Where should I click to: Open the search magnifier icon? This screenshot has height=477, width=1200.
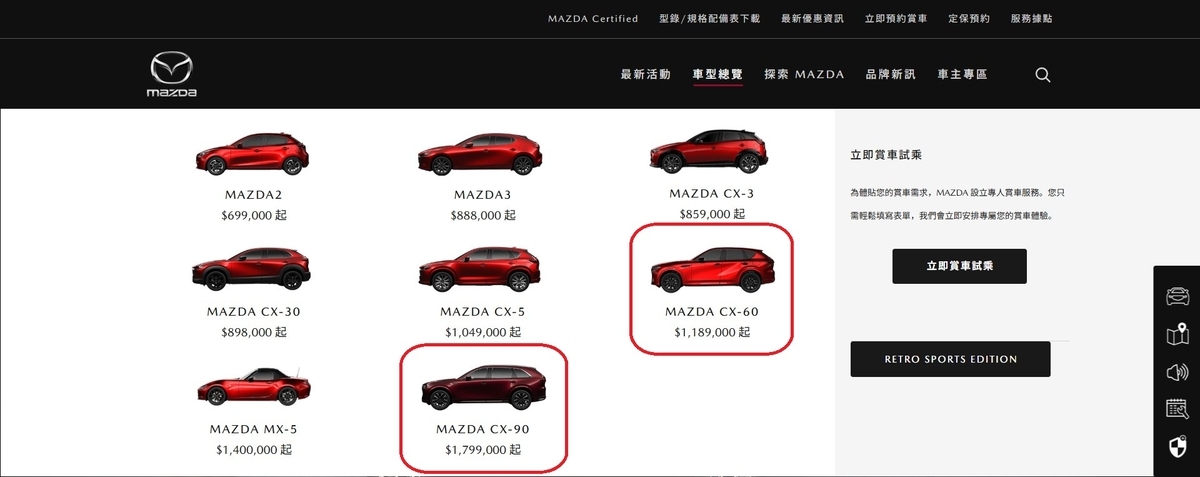[1043, 75]
